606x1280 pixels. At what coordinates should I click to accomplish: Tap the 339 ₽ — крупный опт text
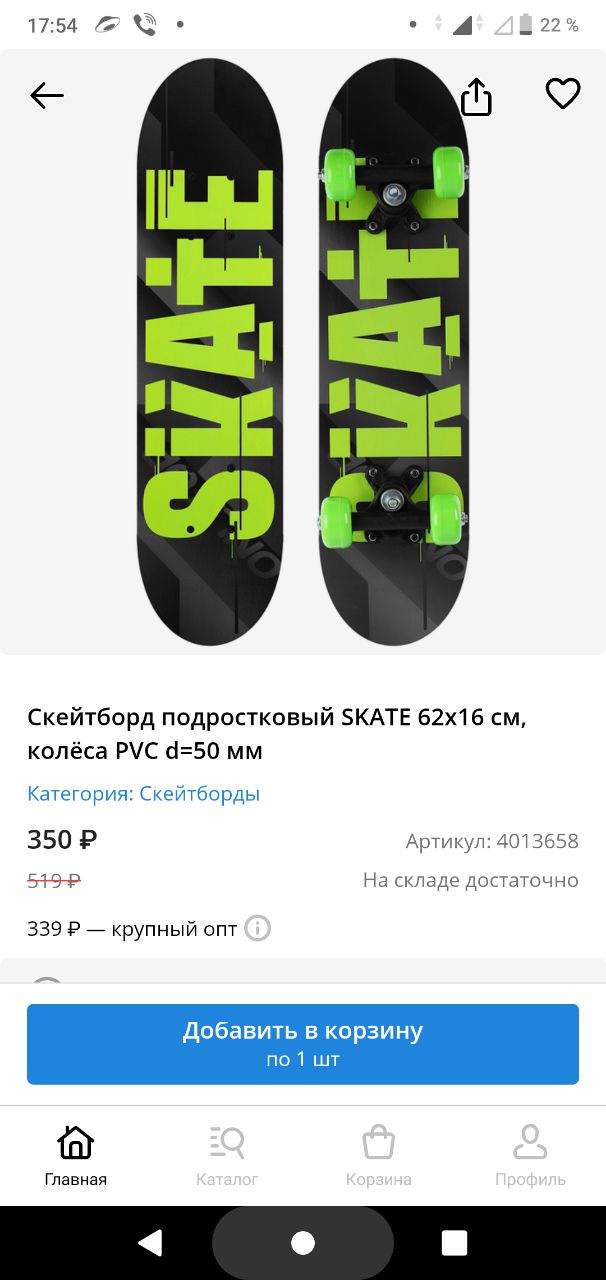click(132, 929)
